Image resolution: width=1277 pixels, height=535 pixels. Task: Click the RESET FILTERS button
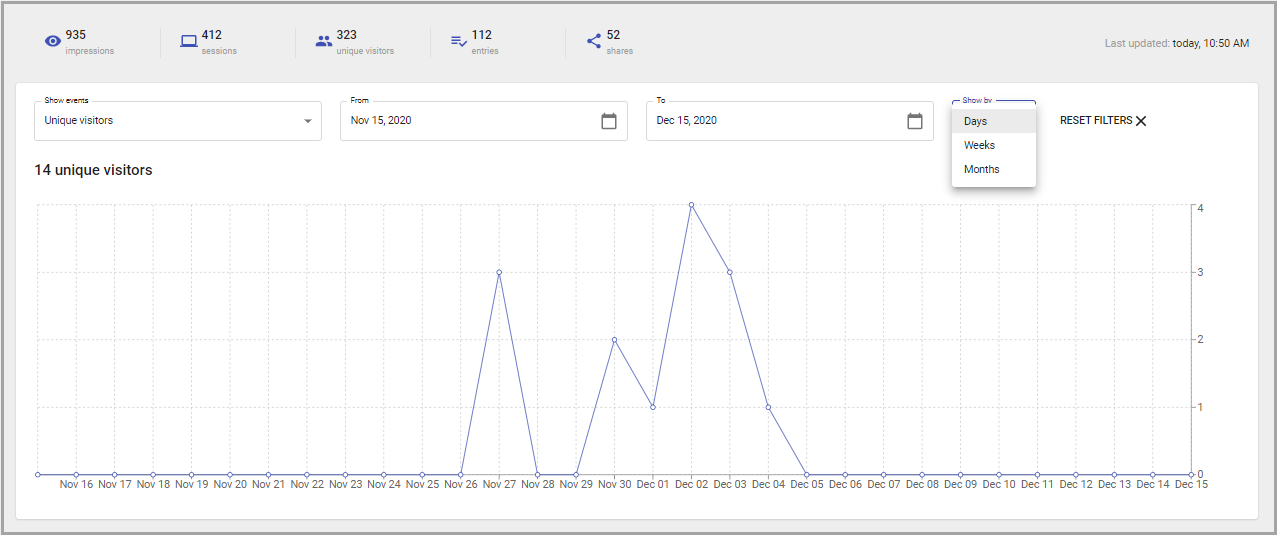[x=1103, y=121]
